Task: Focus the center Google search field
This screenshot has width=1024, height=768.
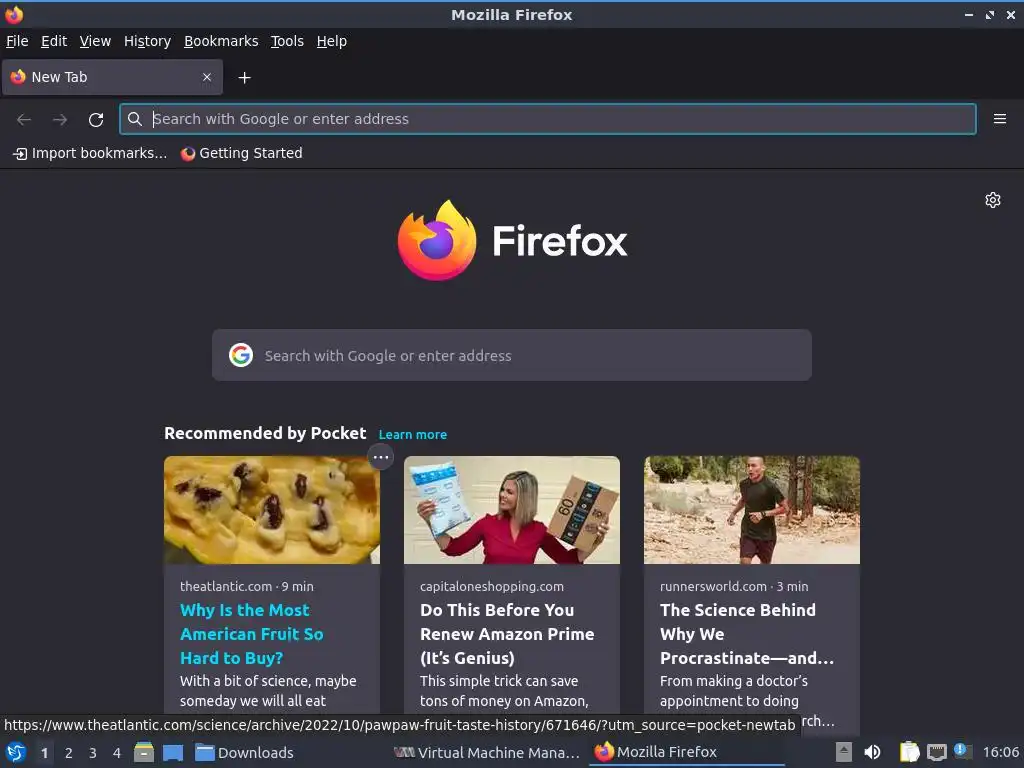Action: pos(511,355)
